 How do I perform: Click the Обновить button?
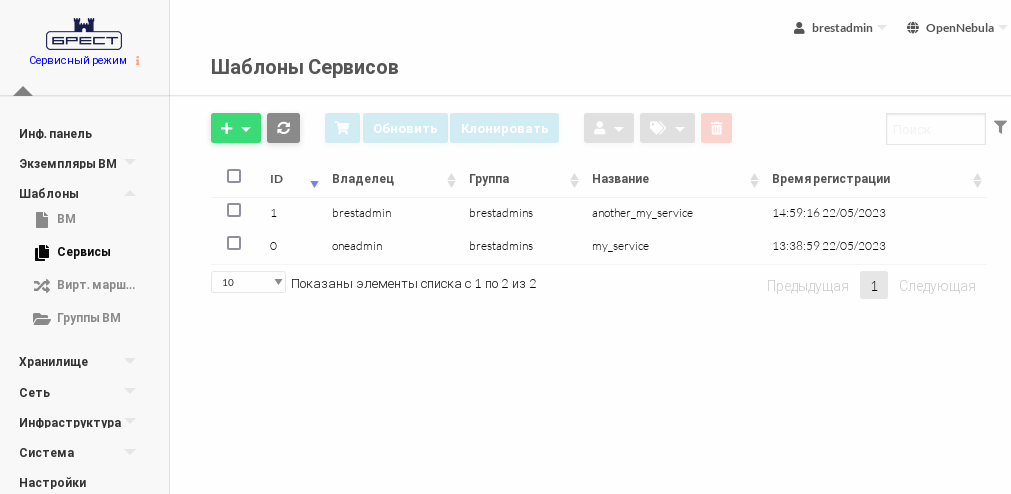(405, 128)
